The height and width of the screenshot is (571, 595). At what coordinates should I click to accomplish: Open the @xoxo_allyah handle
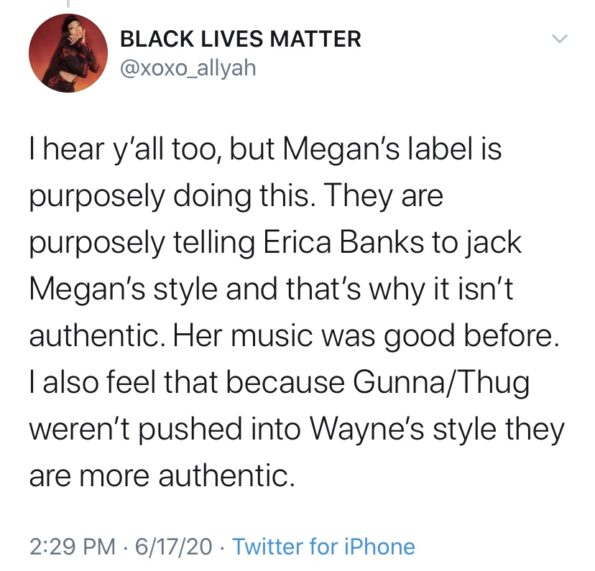188,68
